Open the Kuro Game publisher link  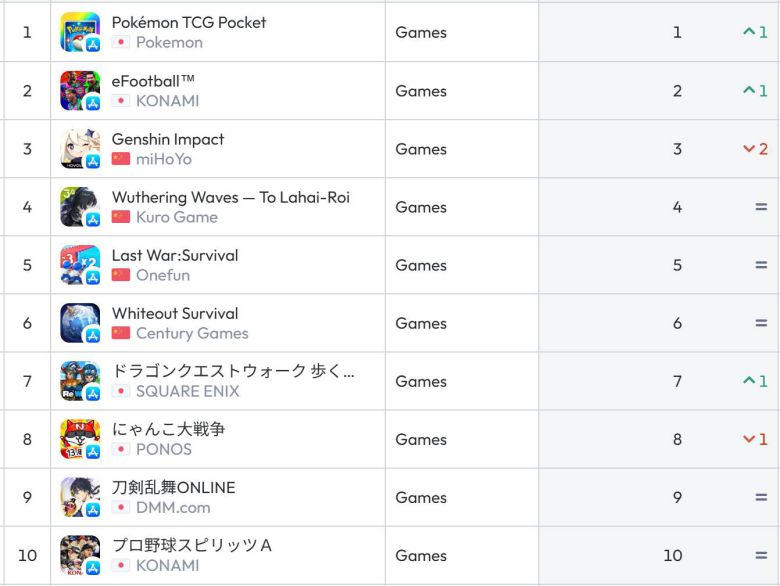point(176,217)
